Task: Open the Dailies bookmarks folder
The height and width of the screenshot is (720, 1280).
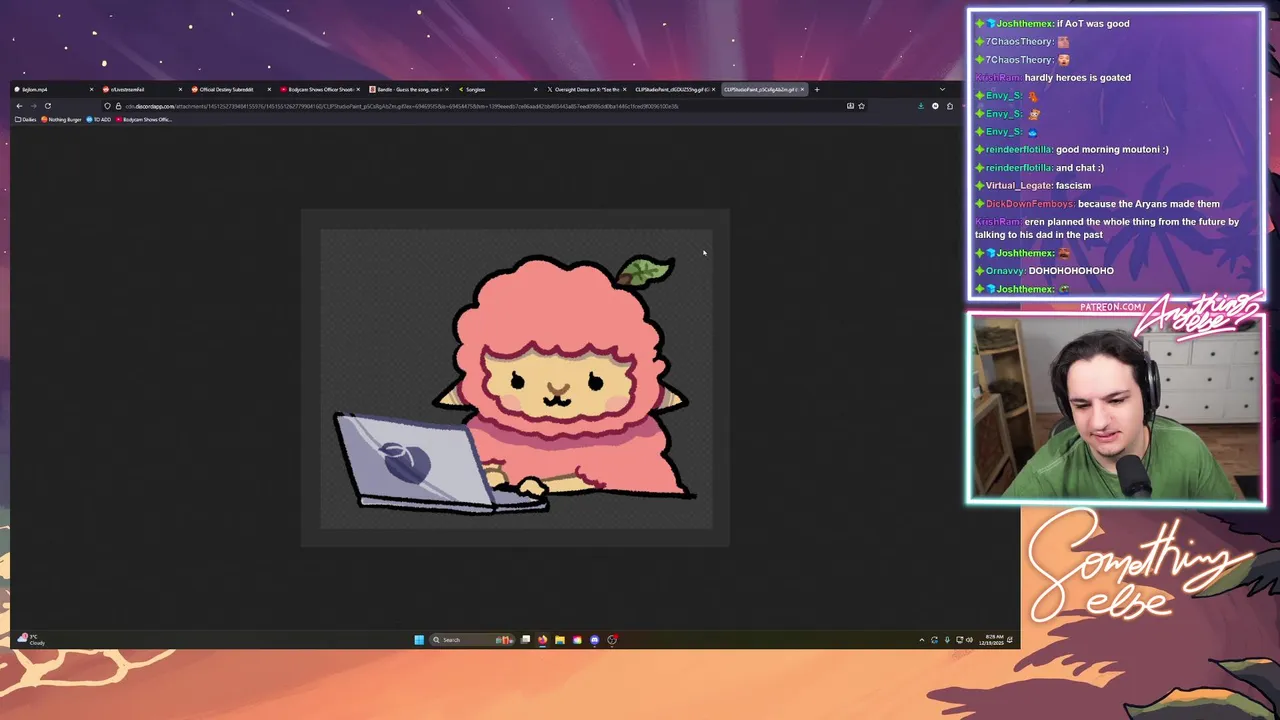Action: (26, 119)
